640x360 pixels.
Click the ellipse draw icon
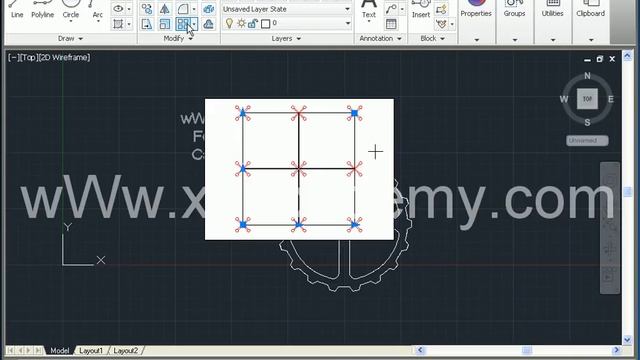click(118, 9)
